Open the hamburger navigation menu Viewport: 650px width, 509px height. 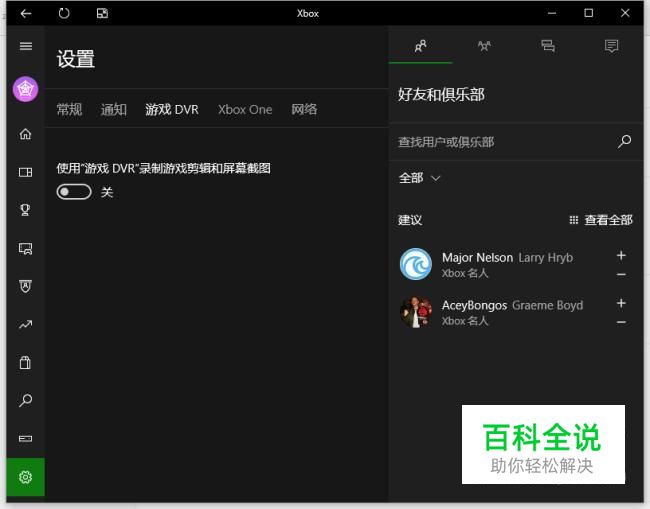26,46
